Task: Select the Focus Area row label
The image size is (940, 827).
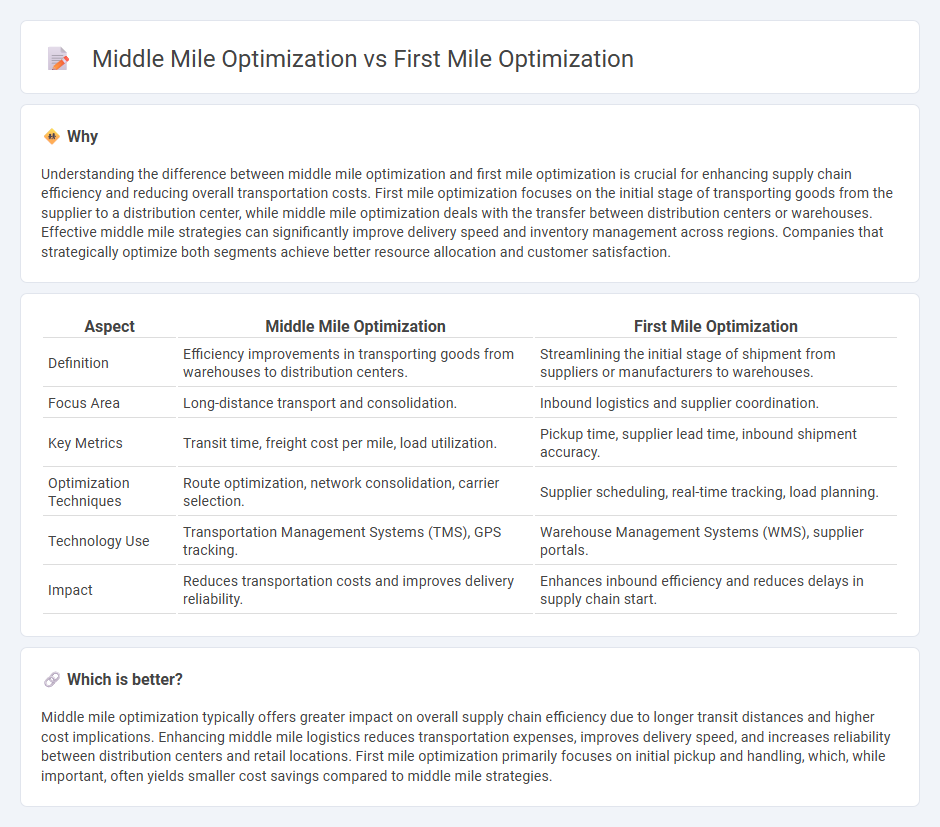Action: (84, 403)
